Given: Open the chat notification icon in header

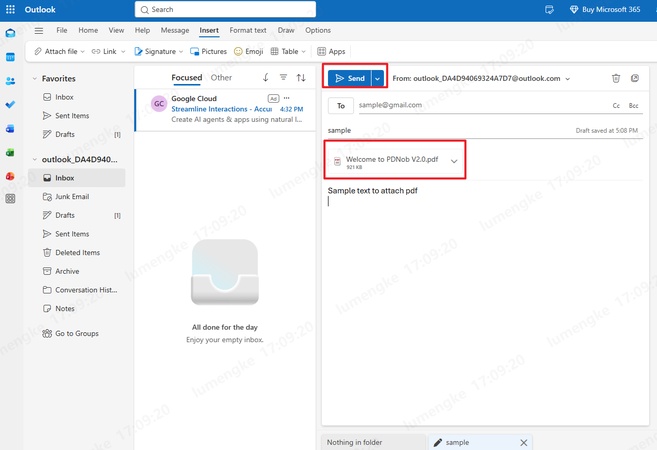Looking at the screenshot, I should click(x=549, y=9).
